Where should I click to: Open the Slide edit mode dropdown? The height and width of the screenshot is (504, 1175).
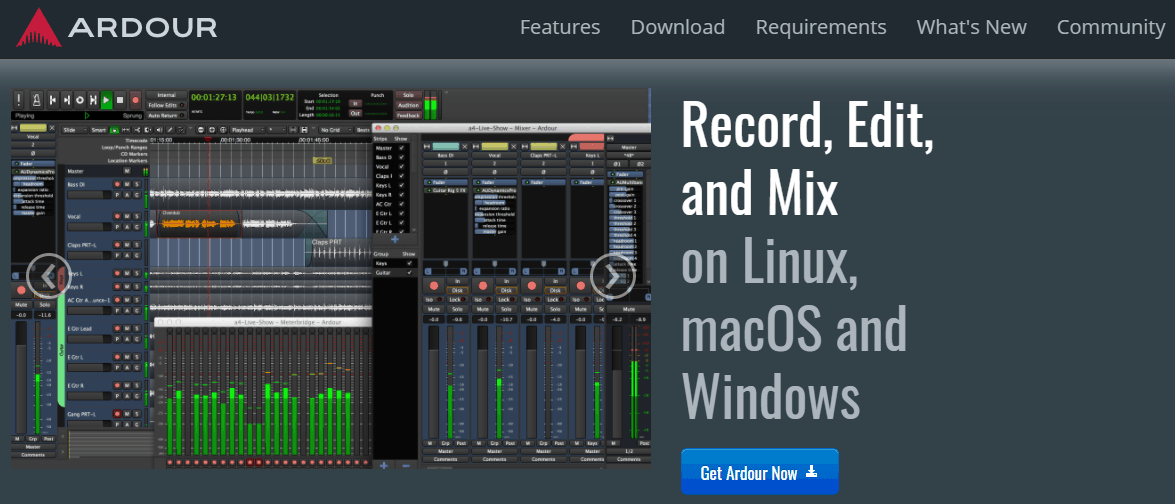pyautogui.click(x=73, y=130)
